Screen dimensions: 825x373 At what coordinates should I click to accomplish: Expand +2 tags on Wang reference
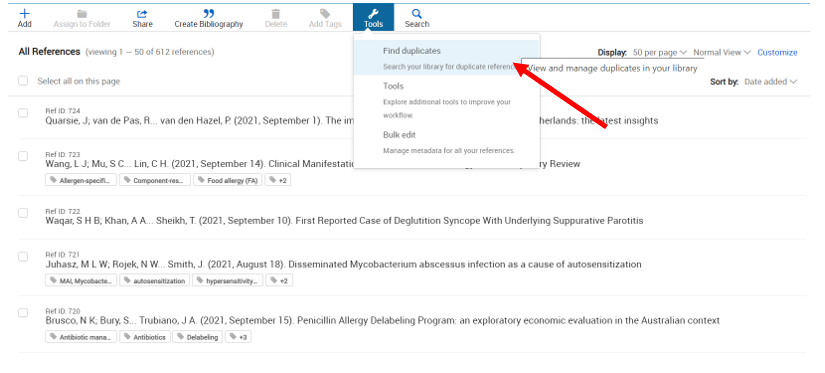pos(277,180)
